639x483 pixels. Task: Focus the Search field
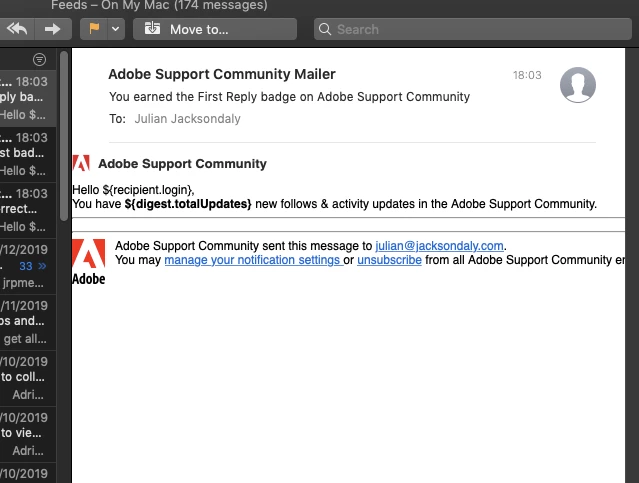[473, 29]
